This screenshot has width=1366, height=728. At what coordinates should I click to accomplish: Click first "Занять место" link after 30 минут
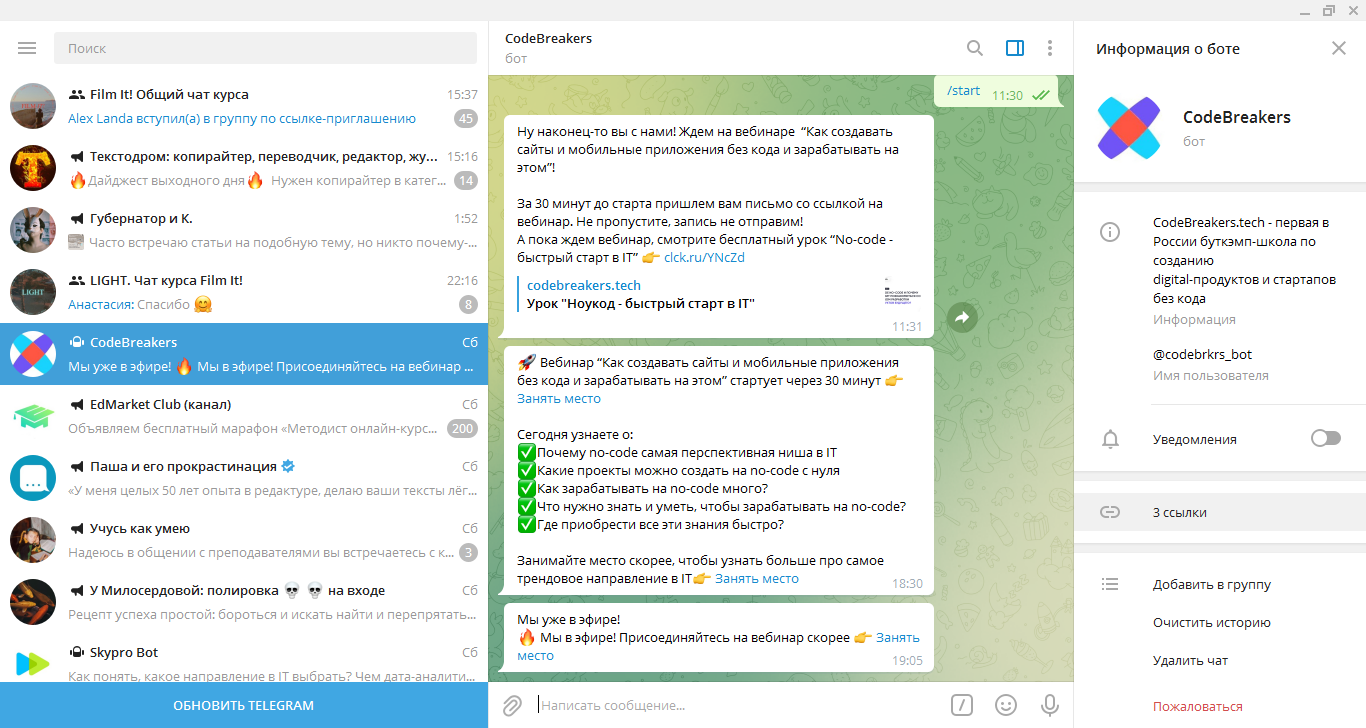click(x=559, y=398)
